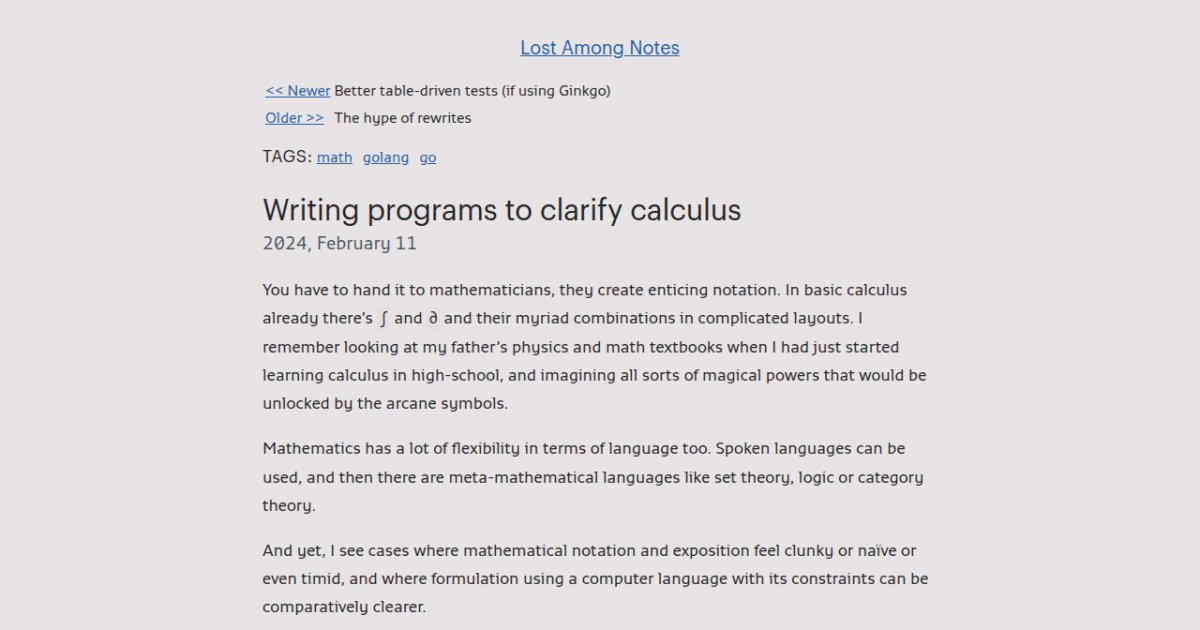Screen dimensions: 1200x630
Task: Select the article title Writing programs to clarify calculus
Action: point(501,210)
